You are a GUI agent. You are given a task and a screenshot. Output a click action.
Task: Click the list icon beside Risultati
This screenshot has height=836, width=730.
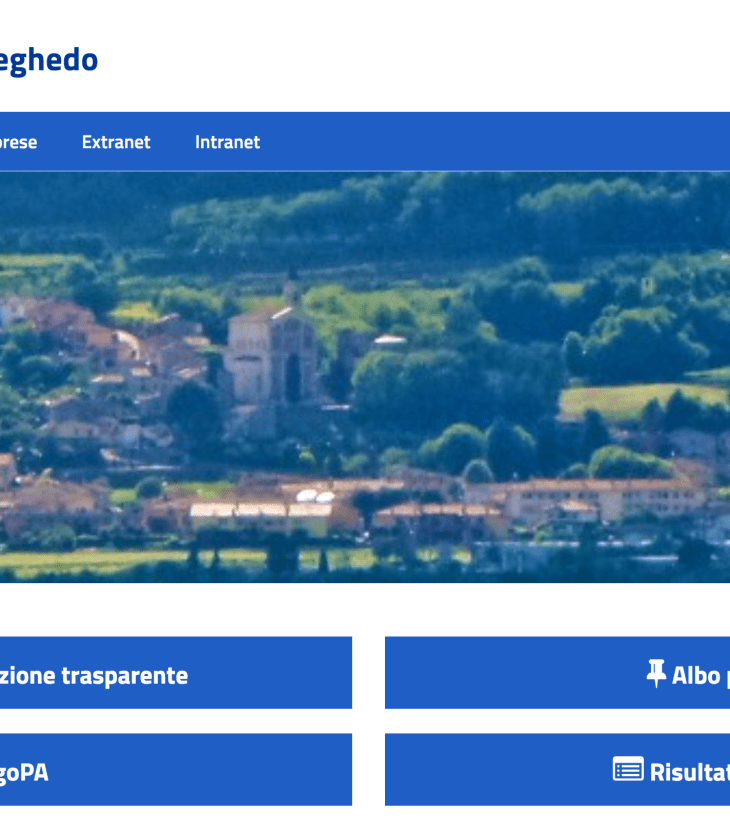click(x=628, y=770)
